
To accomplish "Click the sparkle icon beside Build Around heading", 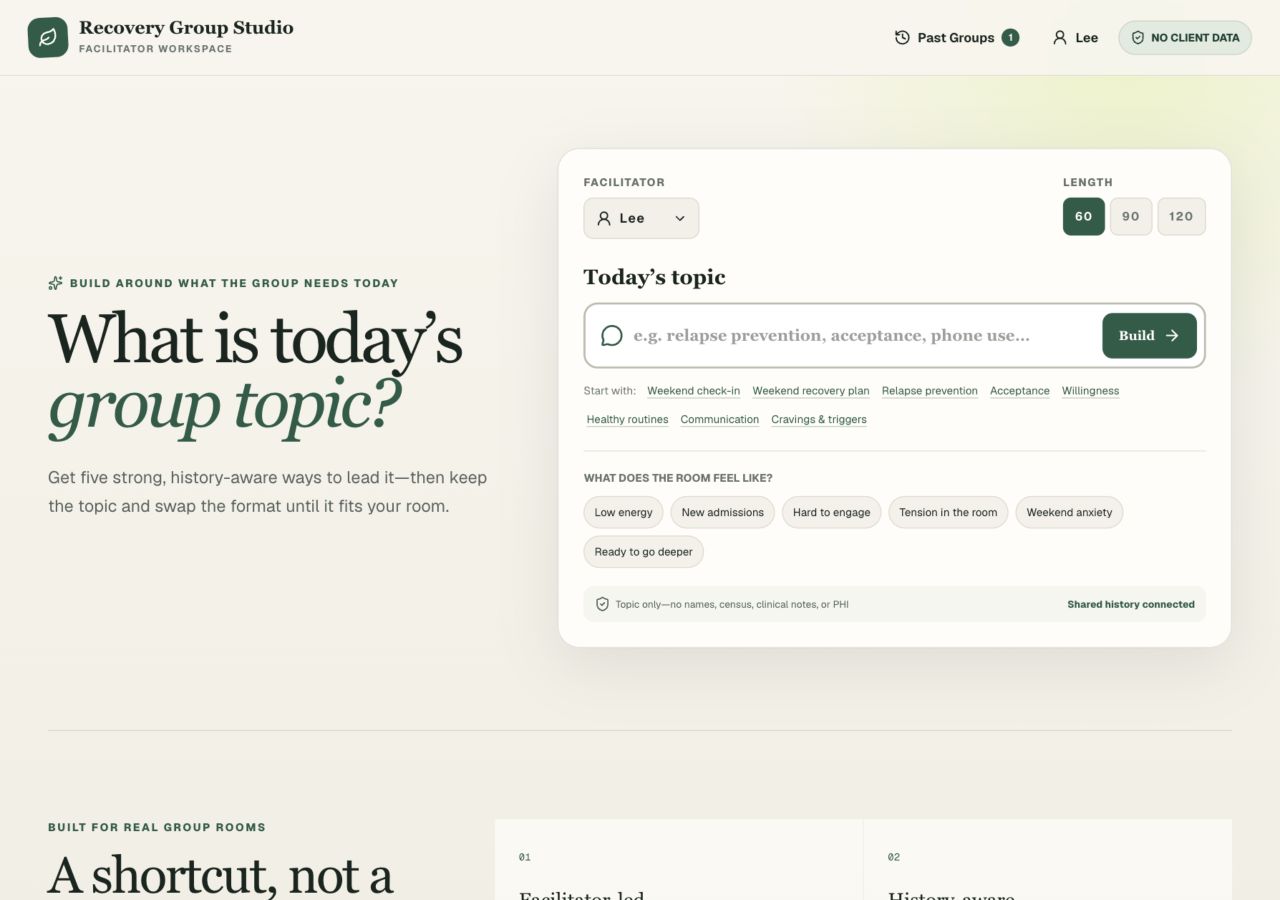I will pyautogui.click(x=56, y=283).
